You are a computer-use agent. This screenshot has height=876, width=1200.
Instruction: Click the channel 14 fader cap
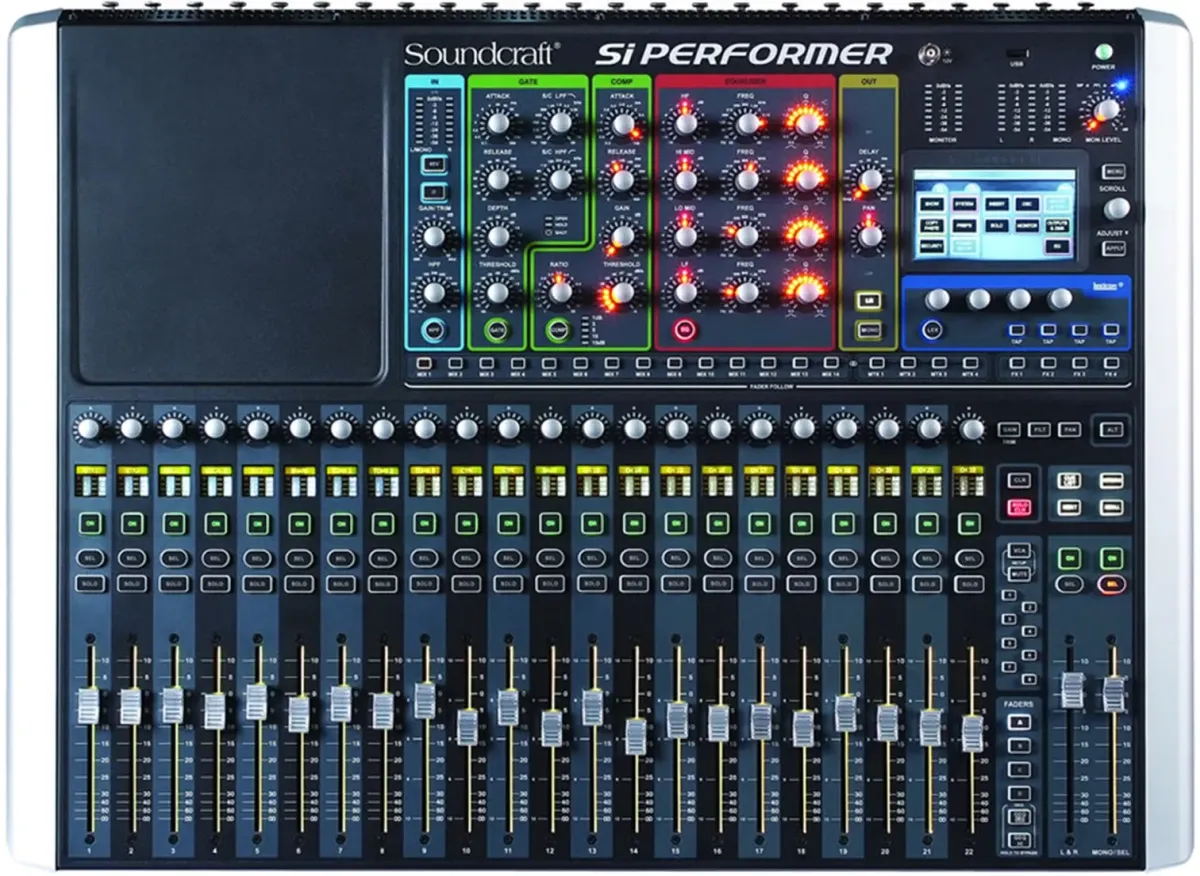coord(635,736)
